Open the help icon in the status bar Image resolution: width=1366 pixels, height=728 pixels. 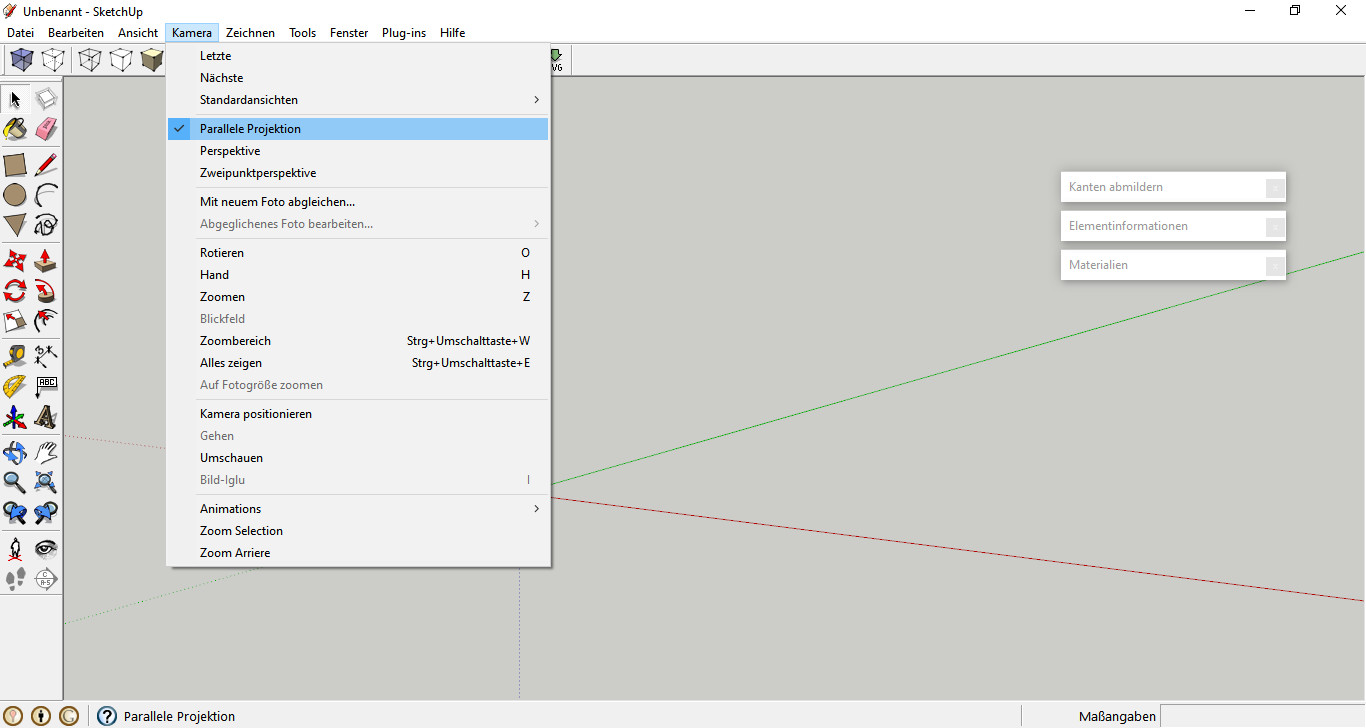(107, 716)
